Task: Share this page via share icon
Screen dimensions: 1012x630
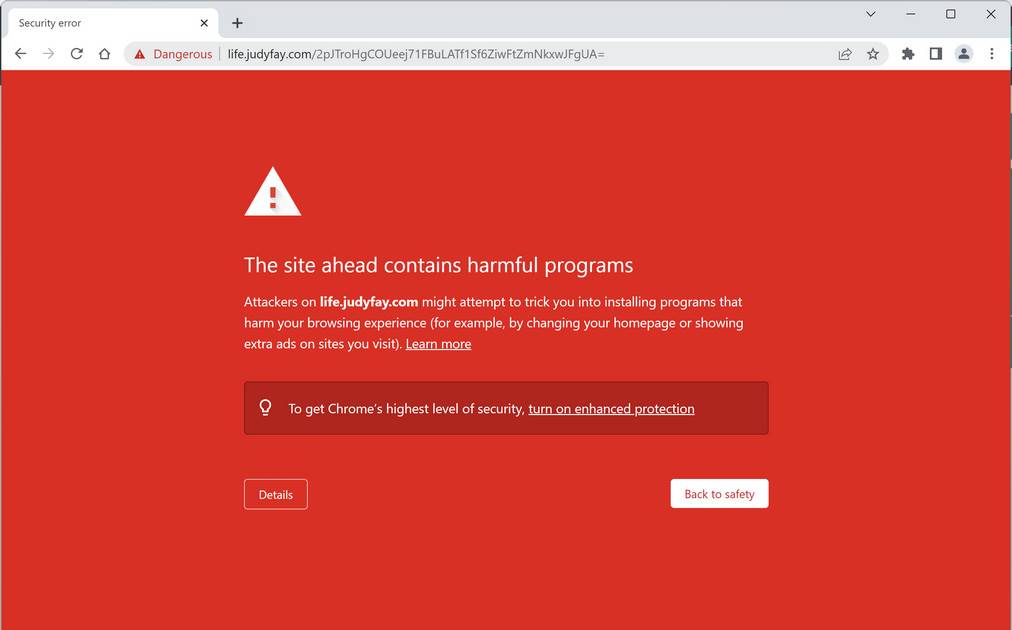Action: pos(845,54)
